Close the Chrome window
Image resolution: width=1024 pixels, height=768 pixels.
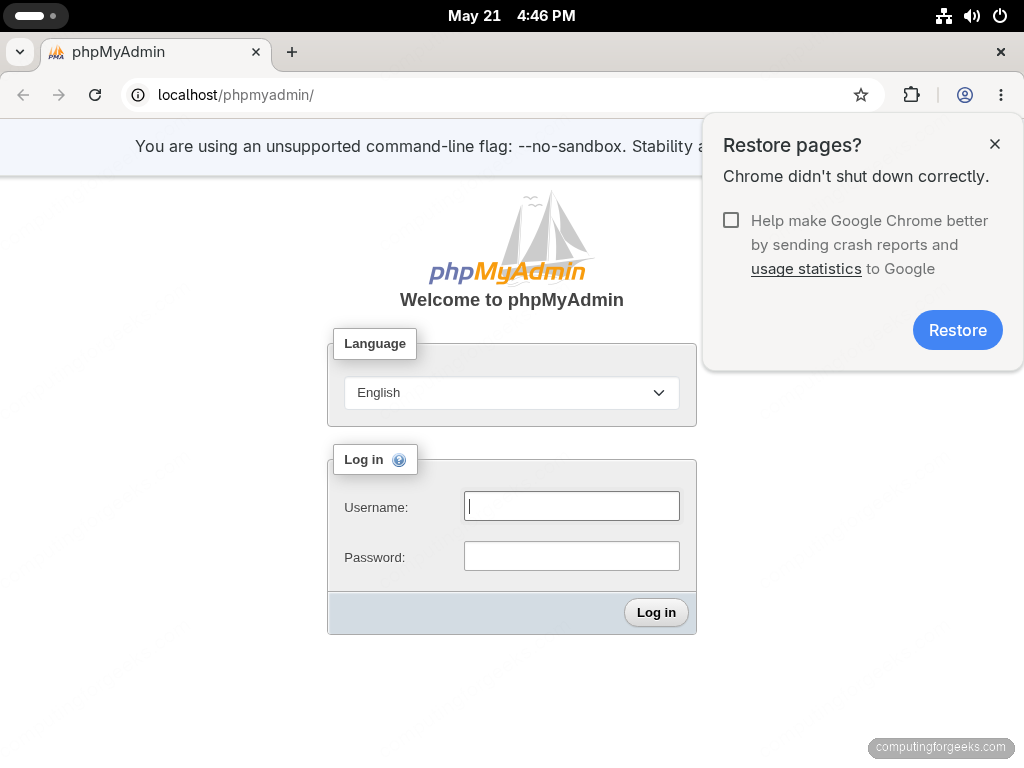tap(1000, 52)
